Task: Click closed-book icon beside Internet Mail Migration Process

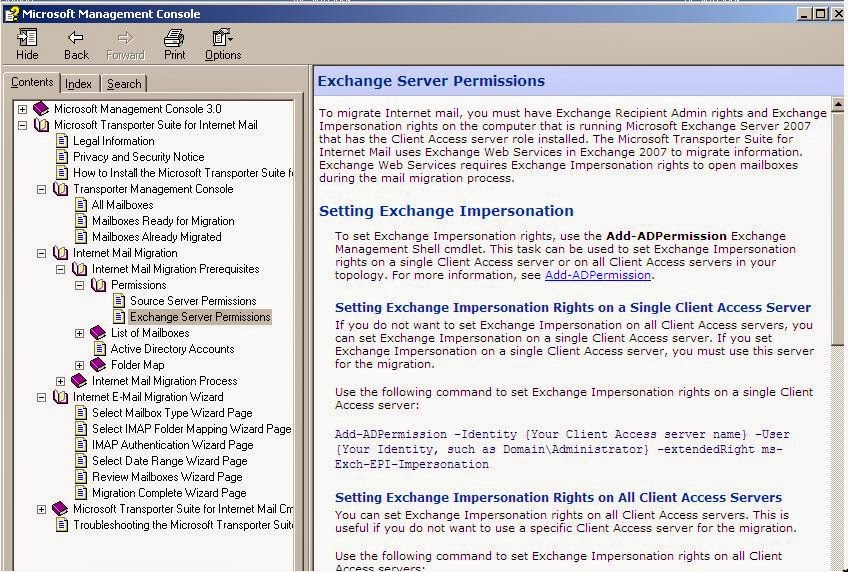Action: 79,381
